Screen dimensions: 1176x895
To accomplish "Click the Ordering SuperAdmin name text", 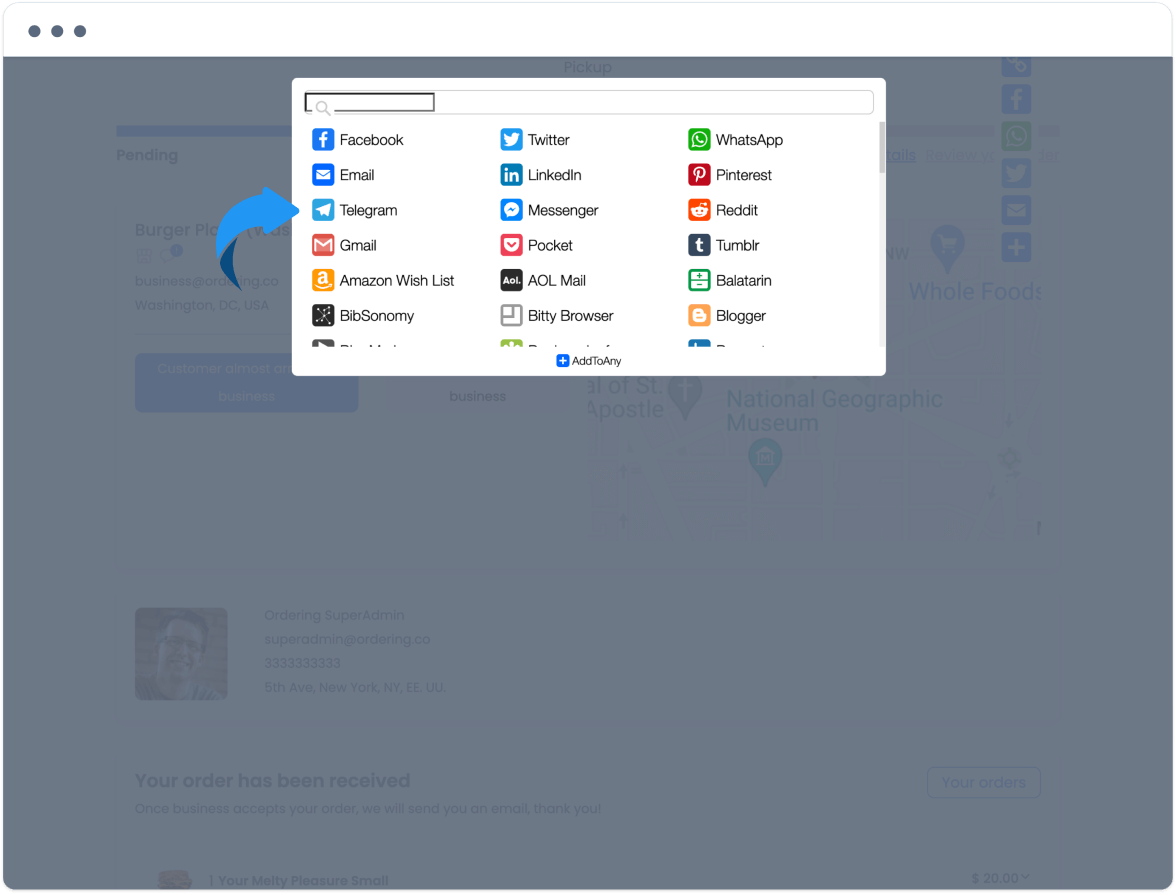I will [x=334, y=615].
